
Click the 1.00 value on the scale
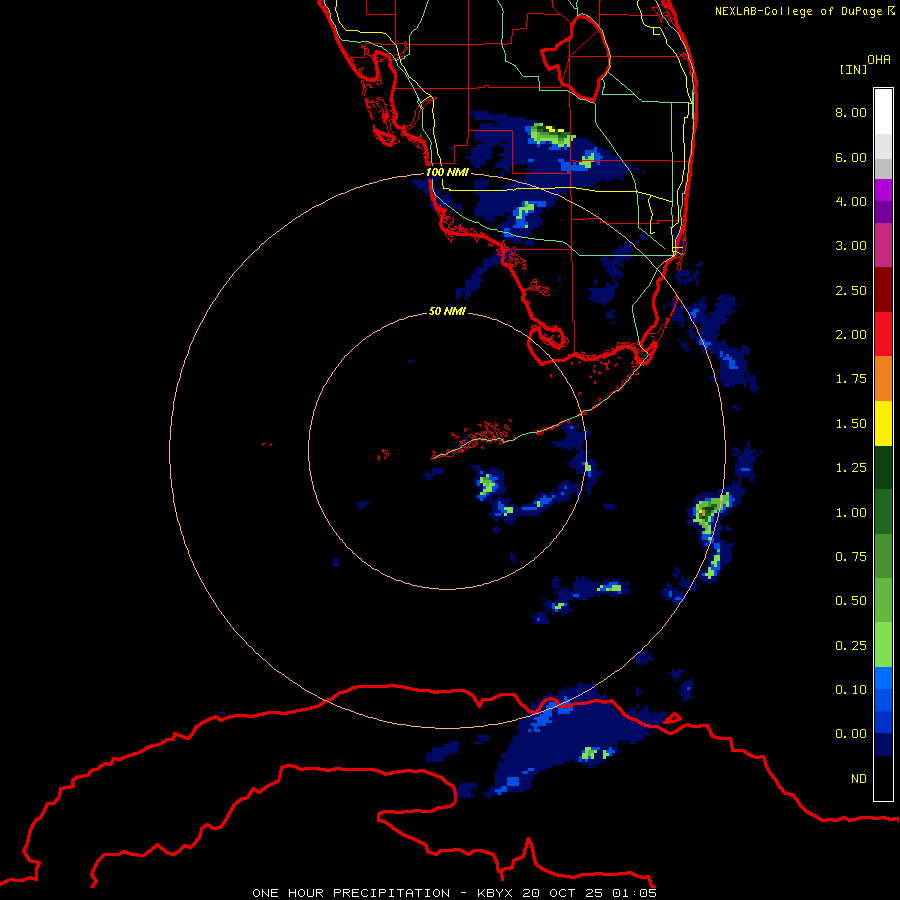(851, 513)
